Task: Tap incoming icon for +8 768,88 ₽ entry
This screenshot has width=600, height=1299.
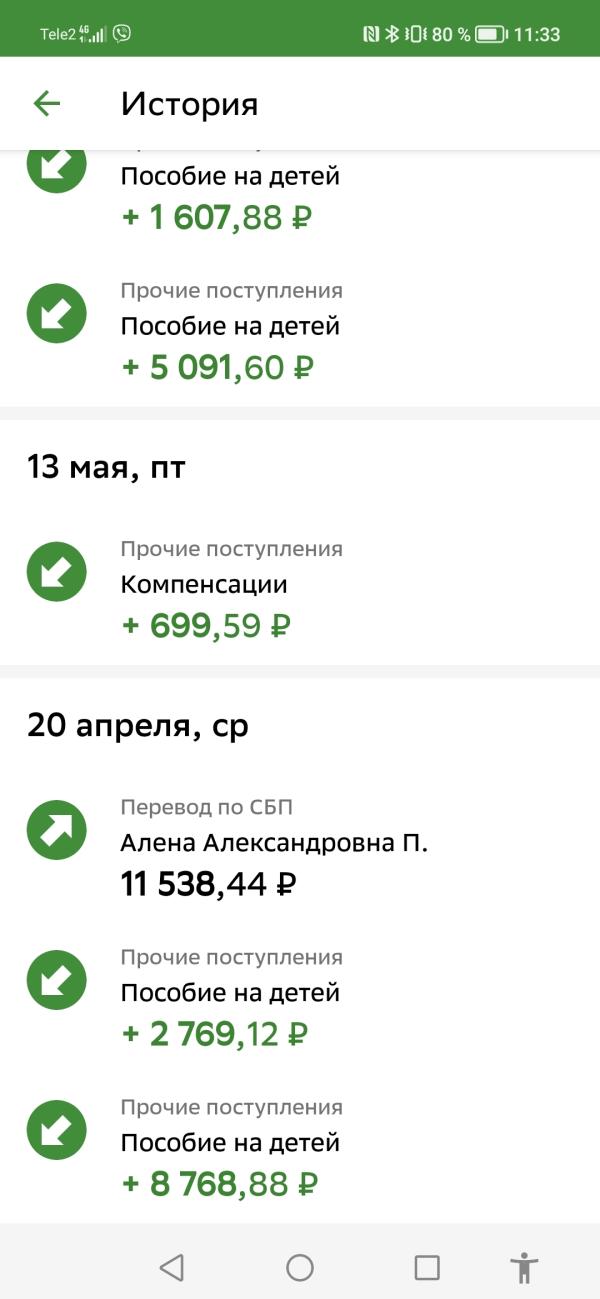Action: [x=57, y=1130]
